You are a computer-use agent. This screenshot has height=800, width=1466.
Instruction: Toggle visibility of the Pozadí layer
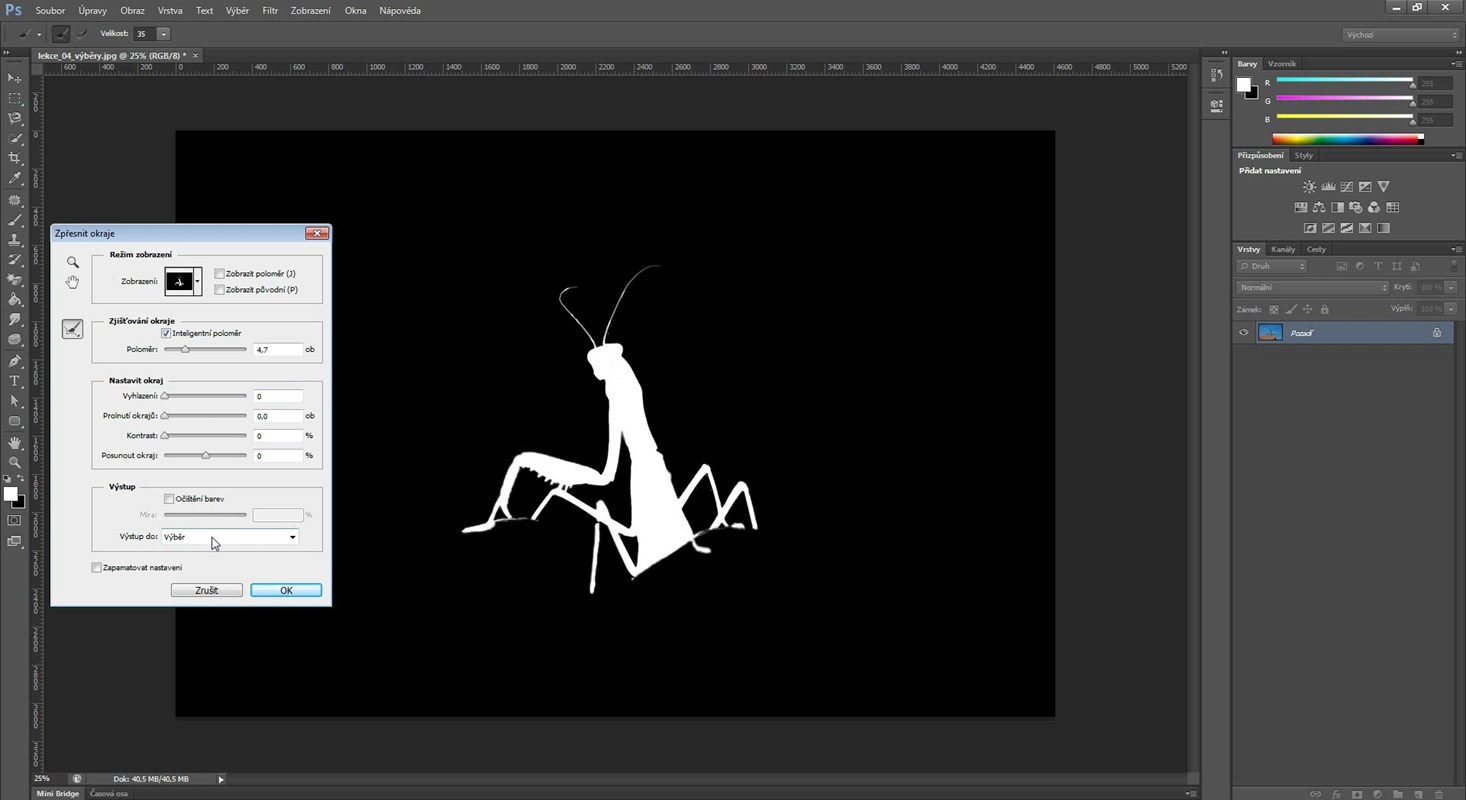pyautogui.click(x=1243, y=333)
